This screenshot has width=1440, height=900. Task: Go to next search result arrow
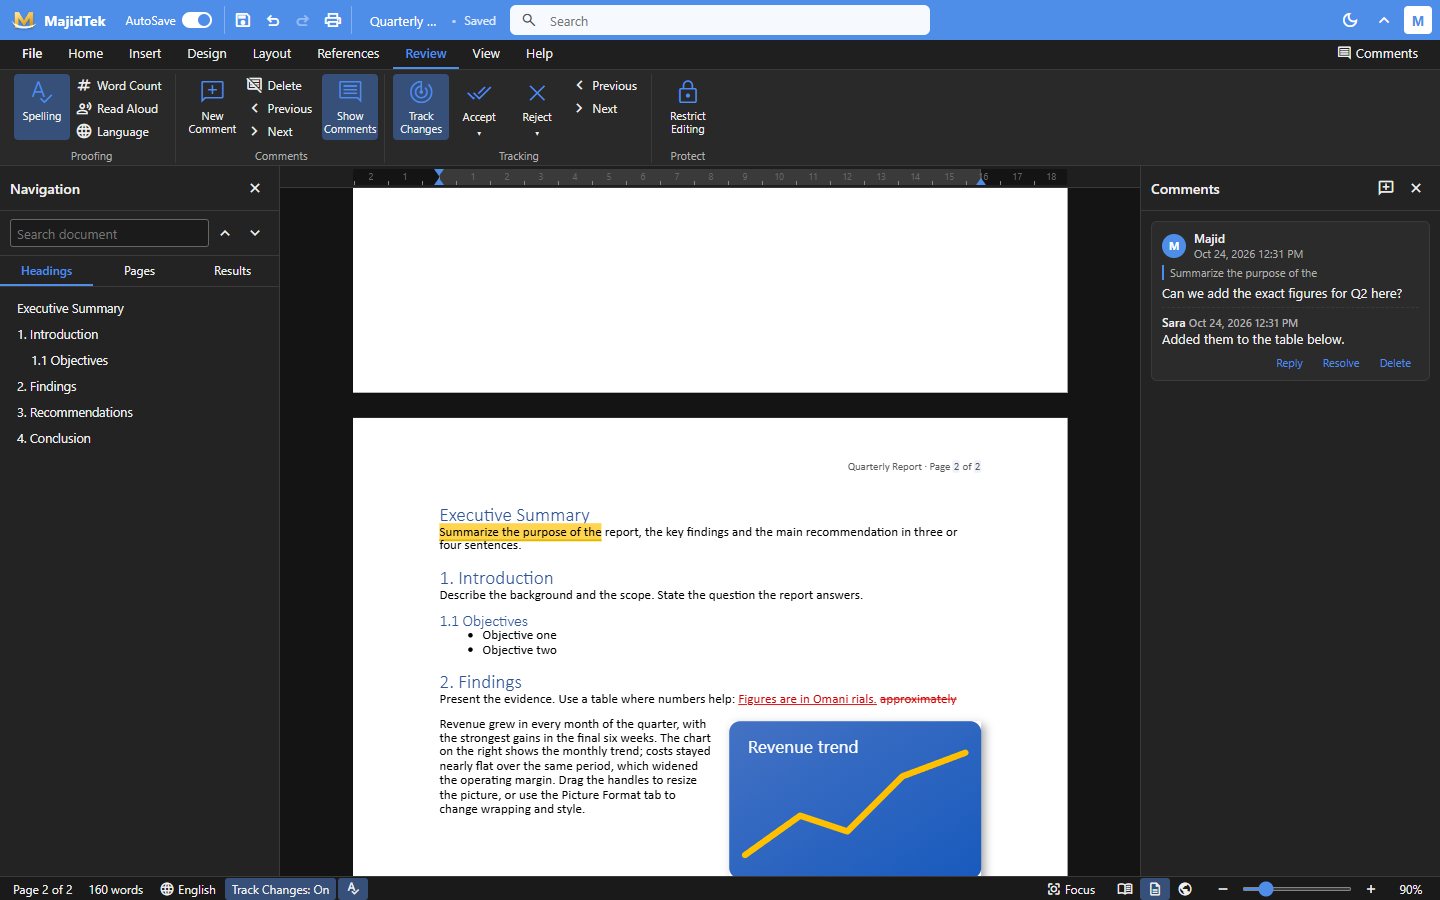pyautogui.click(x=255, y=233)
